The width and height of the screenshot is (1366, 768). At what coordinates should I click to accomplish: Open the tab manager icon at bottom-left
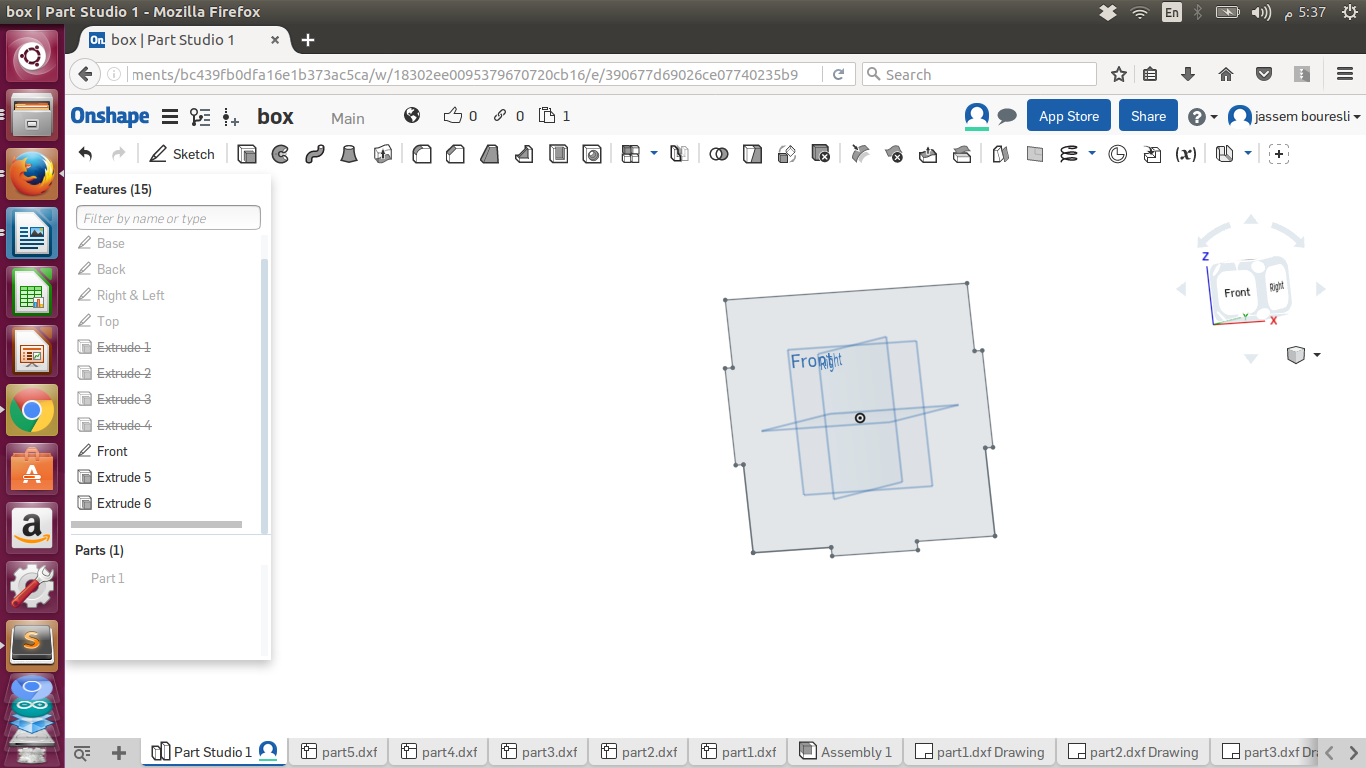pos(83,752)
